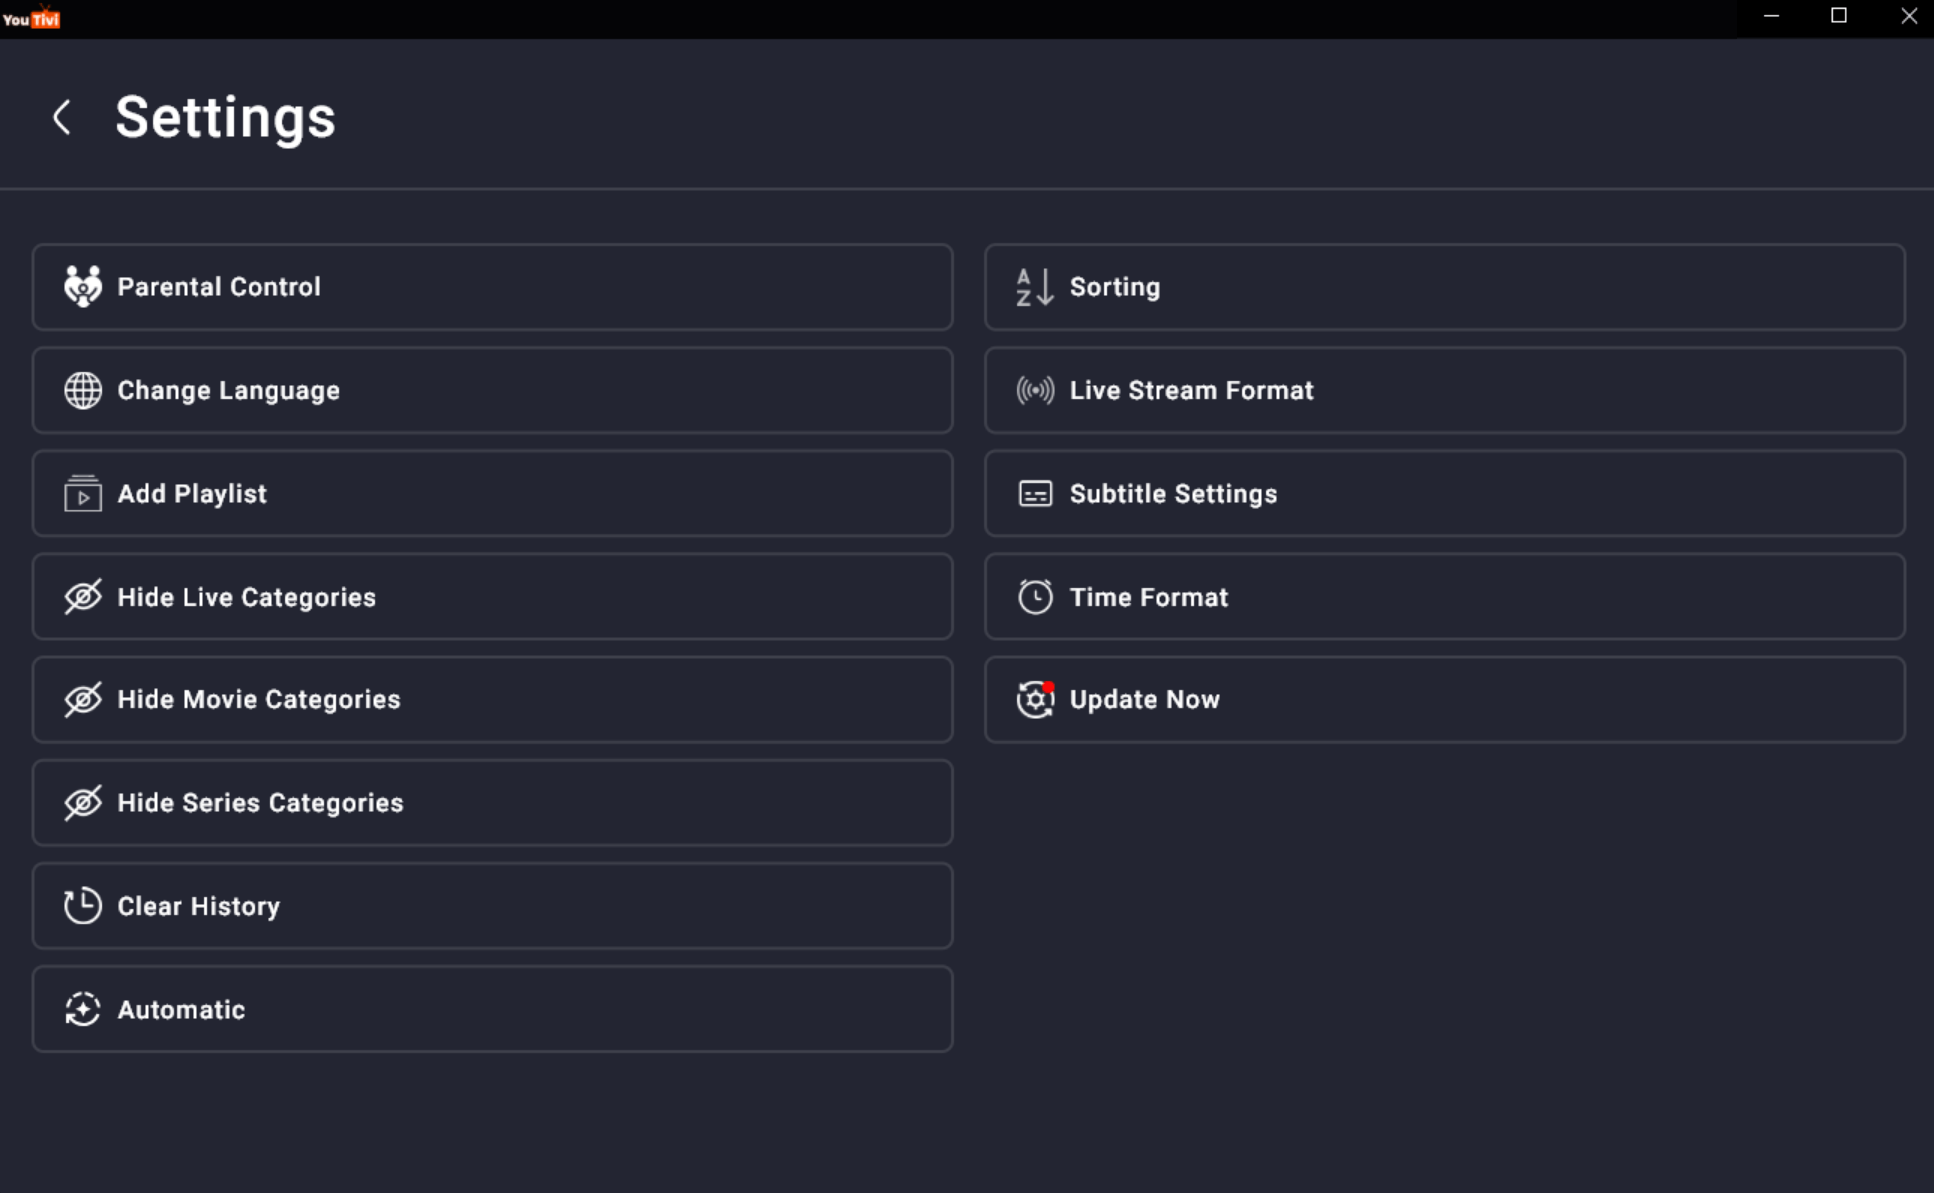
Task: Click the A-Z Sorting icon
Action: [x=1035, y=287]
